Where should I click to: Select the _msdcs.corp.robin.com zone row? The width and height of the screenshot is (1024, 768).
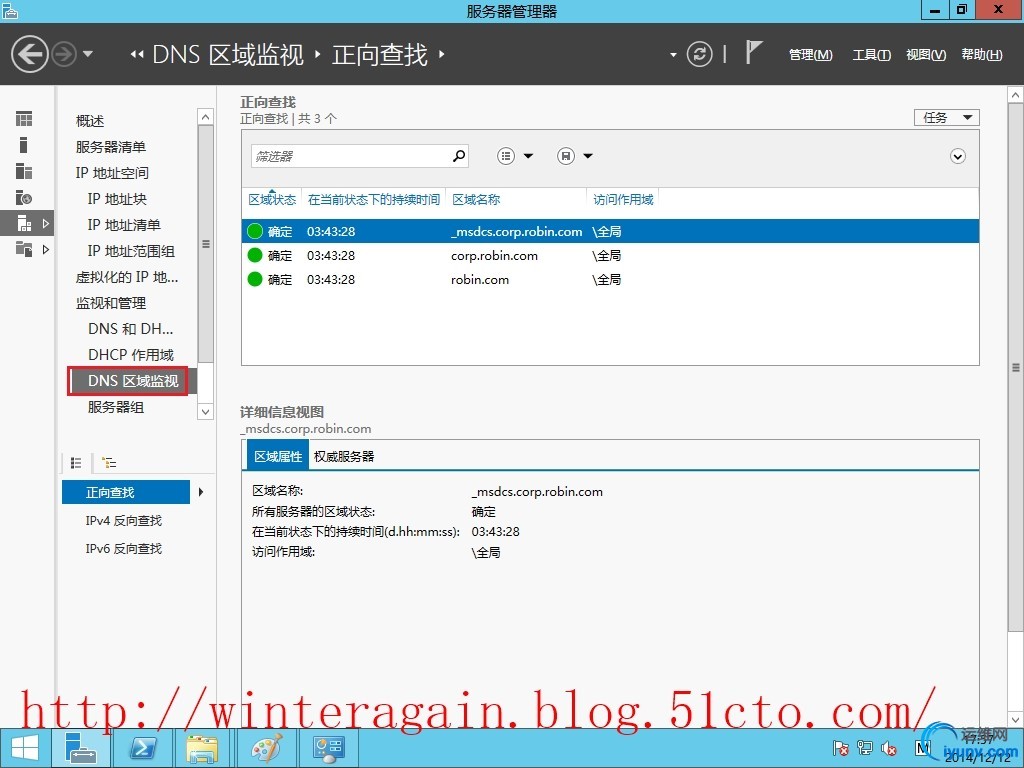(610, 231)
